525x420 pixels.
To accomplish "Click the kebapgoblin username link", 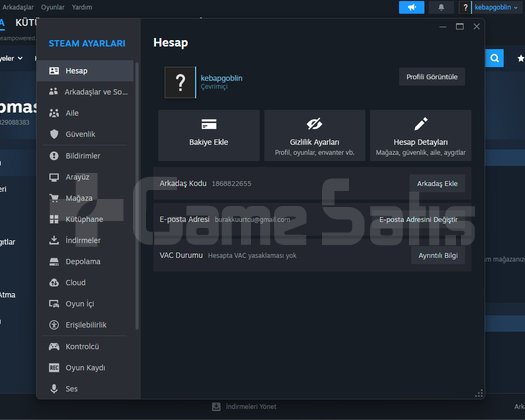I will pos(221,78).
